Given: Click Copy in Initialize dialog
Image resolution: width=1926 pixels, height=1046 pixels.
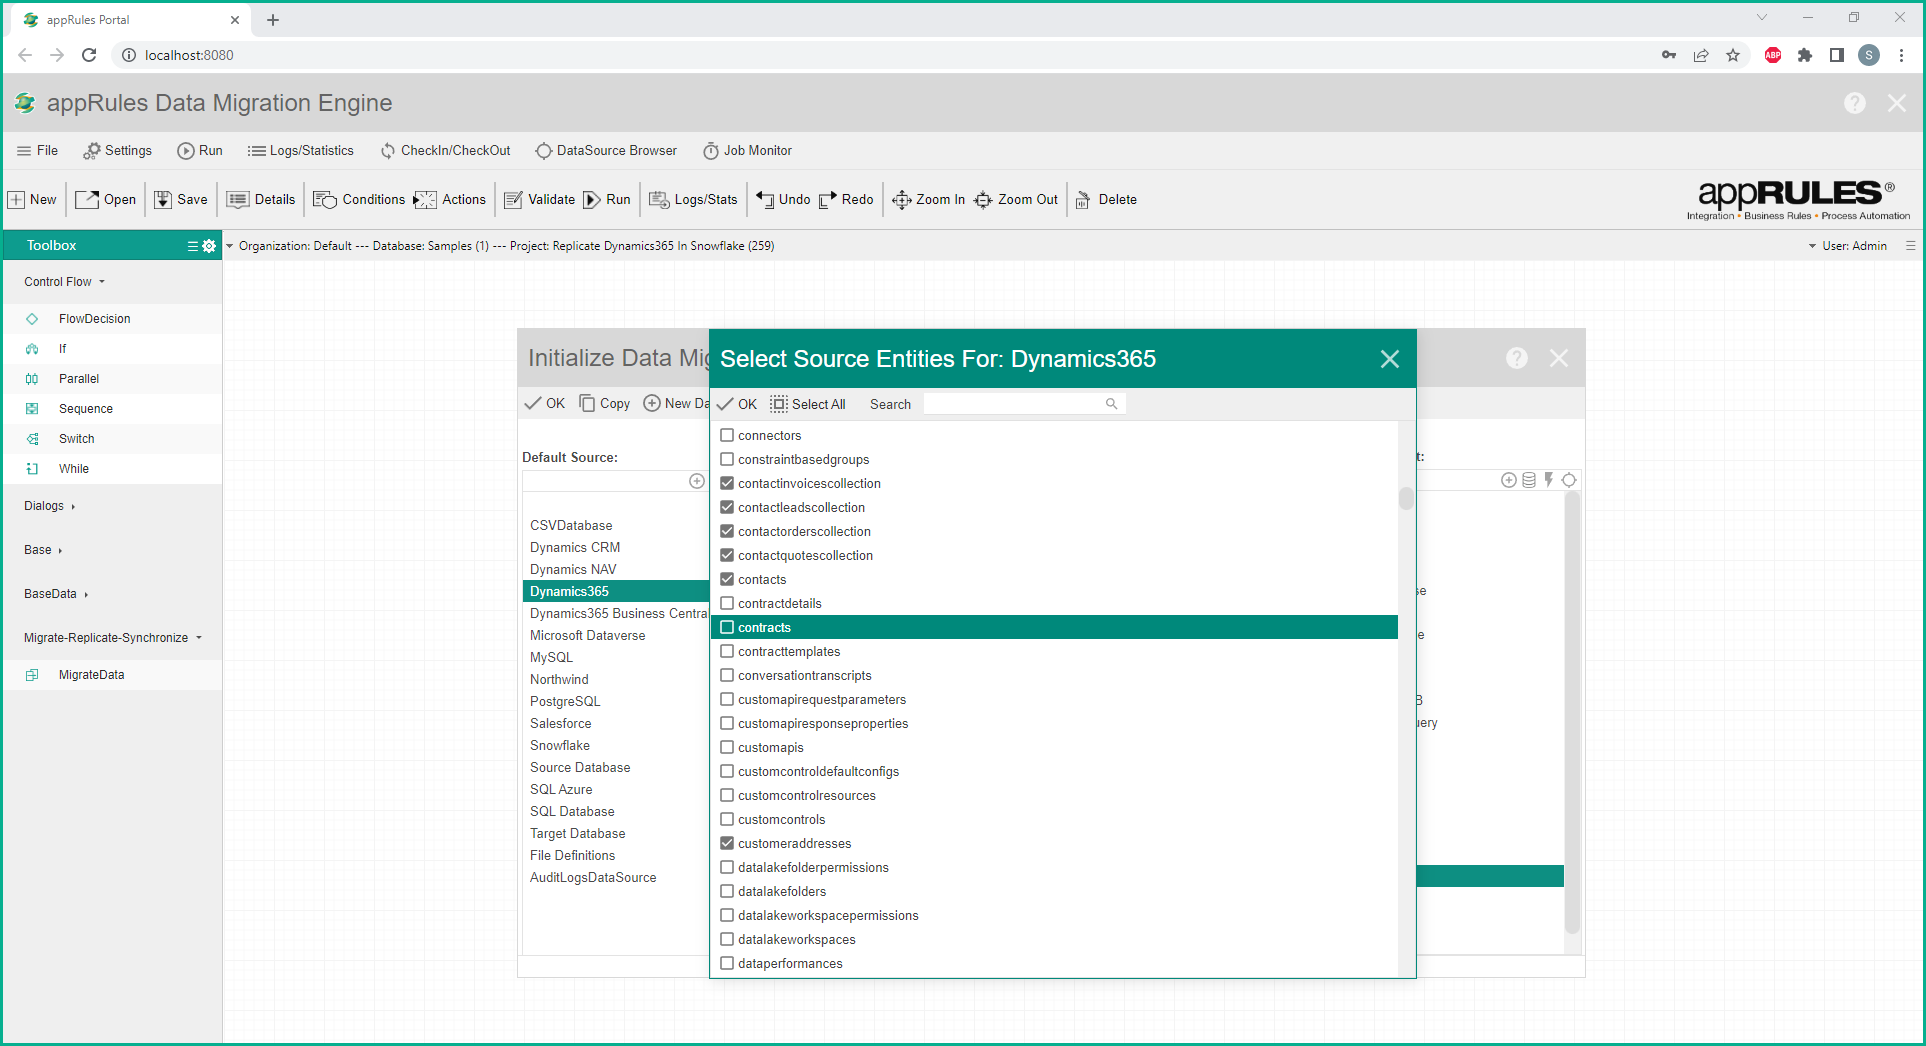Looking at the screenshot, I should [x=605, y=403].
